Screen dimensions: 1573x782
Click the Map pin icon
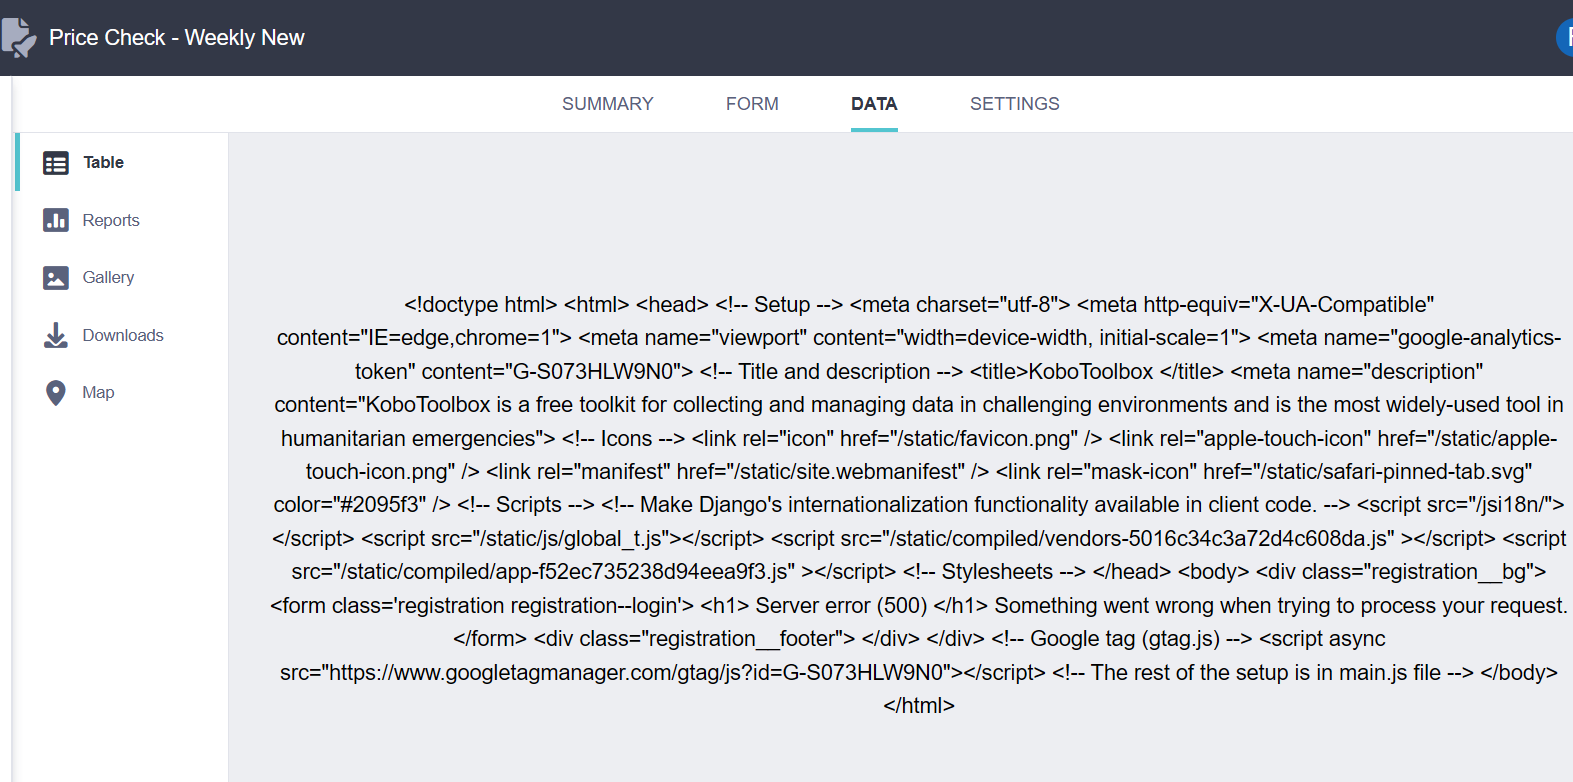[56, 393]
